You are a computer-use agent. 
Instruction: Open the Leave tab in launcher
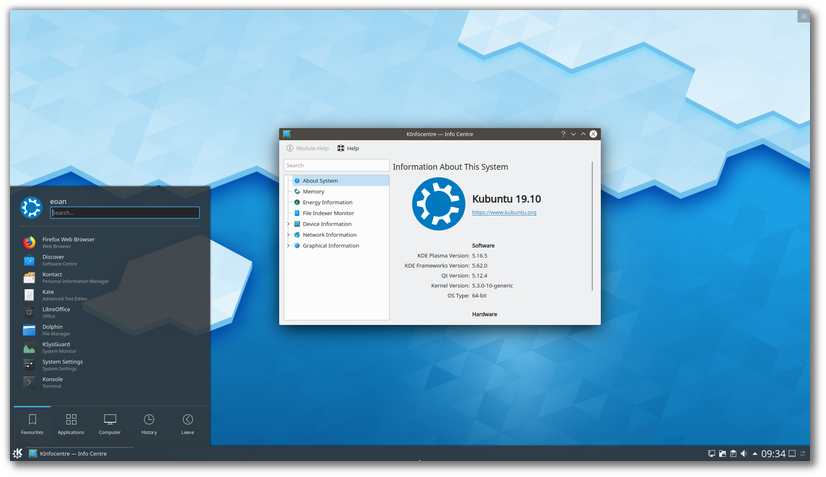187,424
